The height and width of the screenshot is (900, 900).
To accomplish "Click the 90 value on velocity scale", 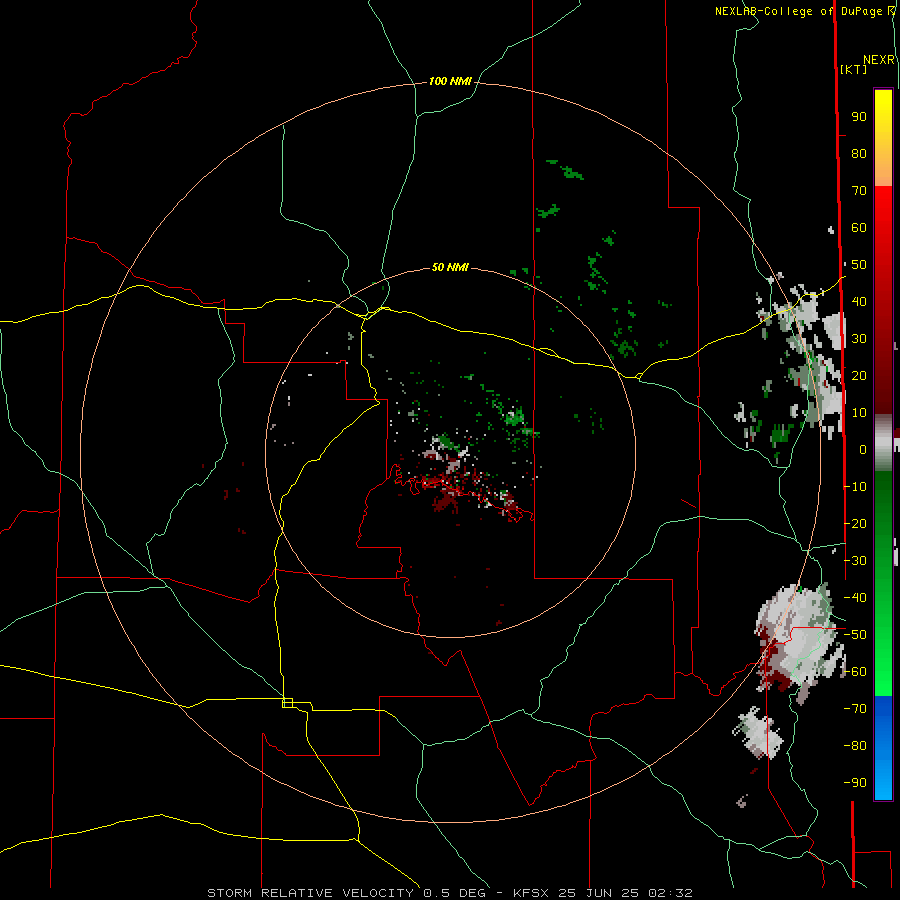I will (x=859, y=117).
